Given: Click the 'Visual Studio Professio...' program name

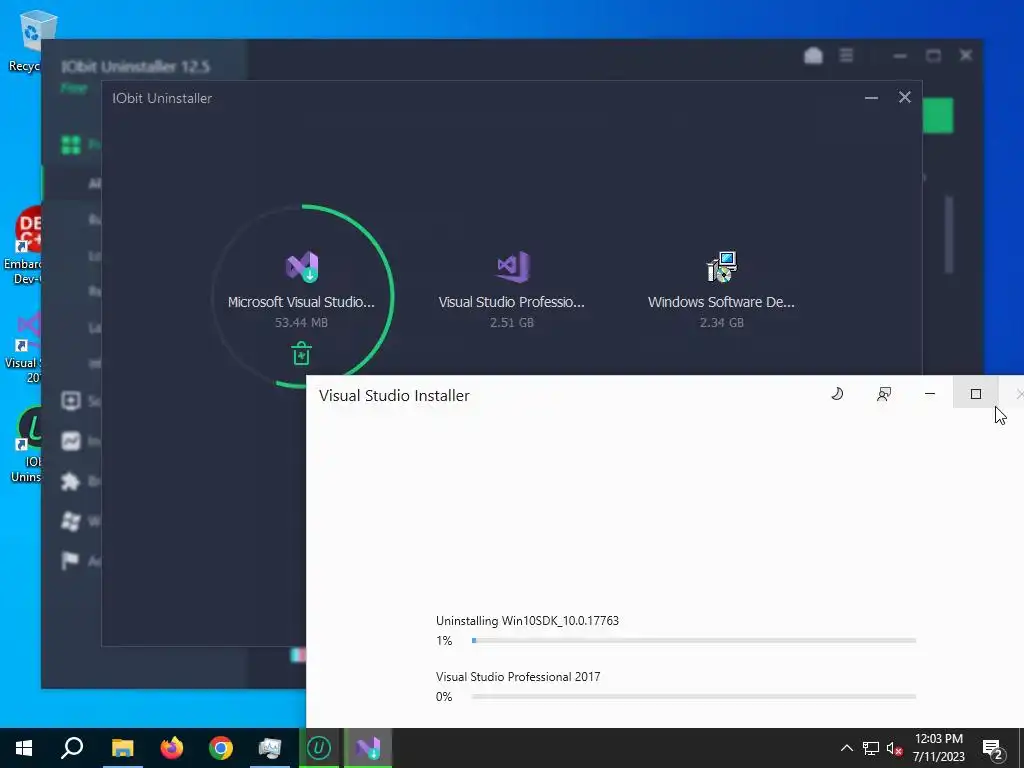Looking at the screenshot, I should (511, 302).
